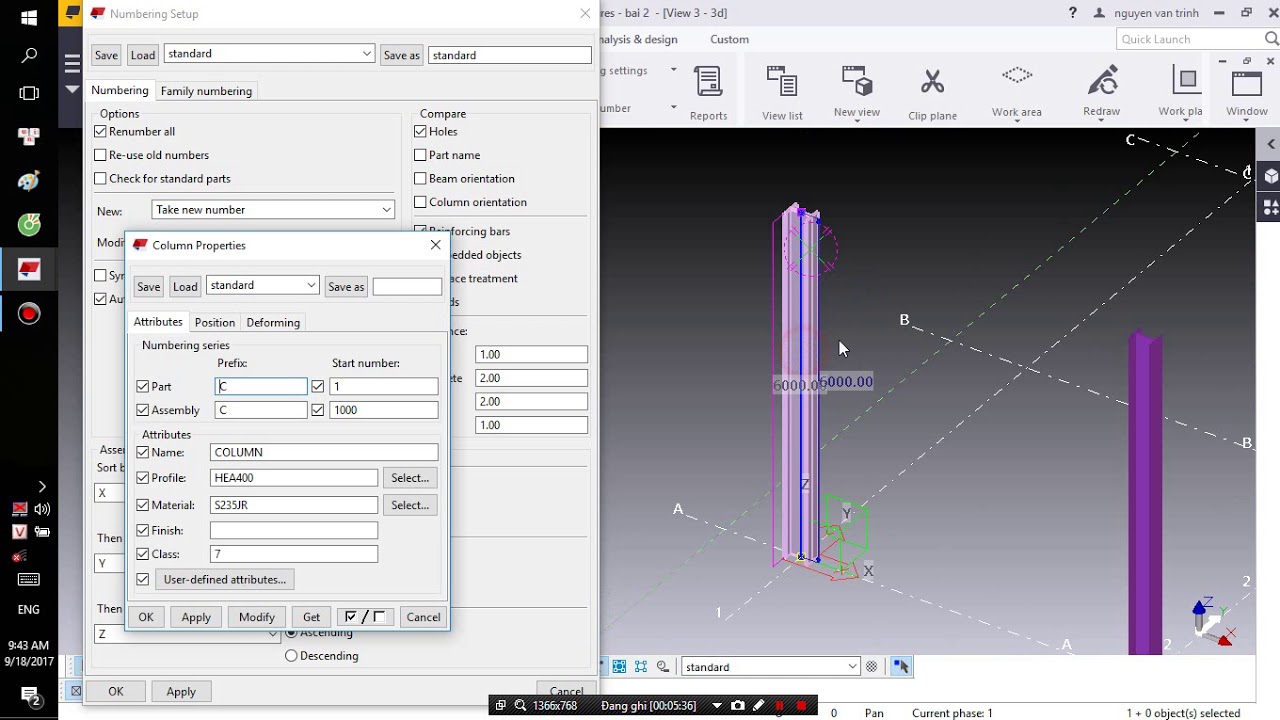The width and height of the screenshot is (1280, 720).
Task: Open the Reports tool in the ribbon
Action: click(x=708, y=94)
